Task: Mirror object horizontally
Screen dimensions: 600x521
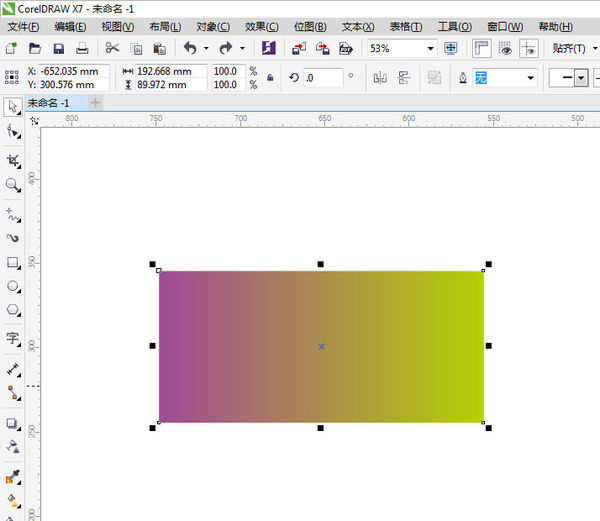Action: [380, 78]
